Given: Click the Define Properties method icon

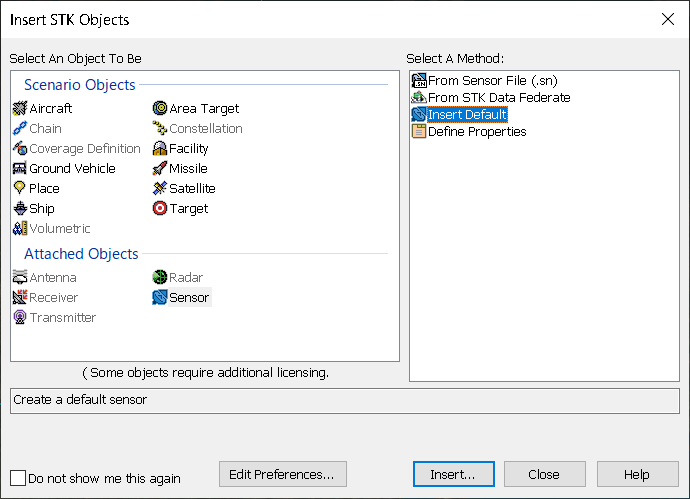Looking at the screenshot, I should pyautogui.click(x=419, y=131).
